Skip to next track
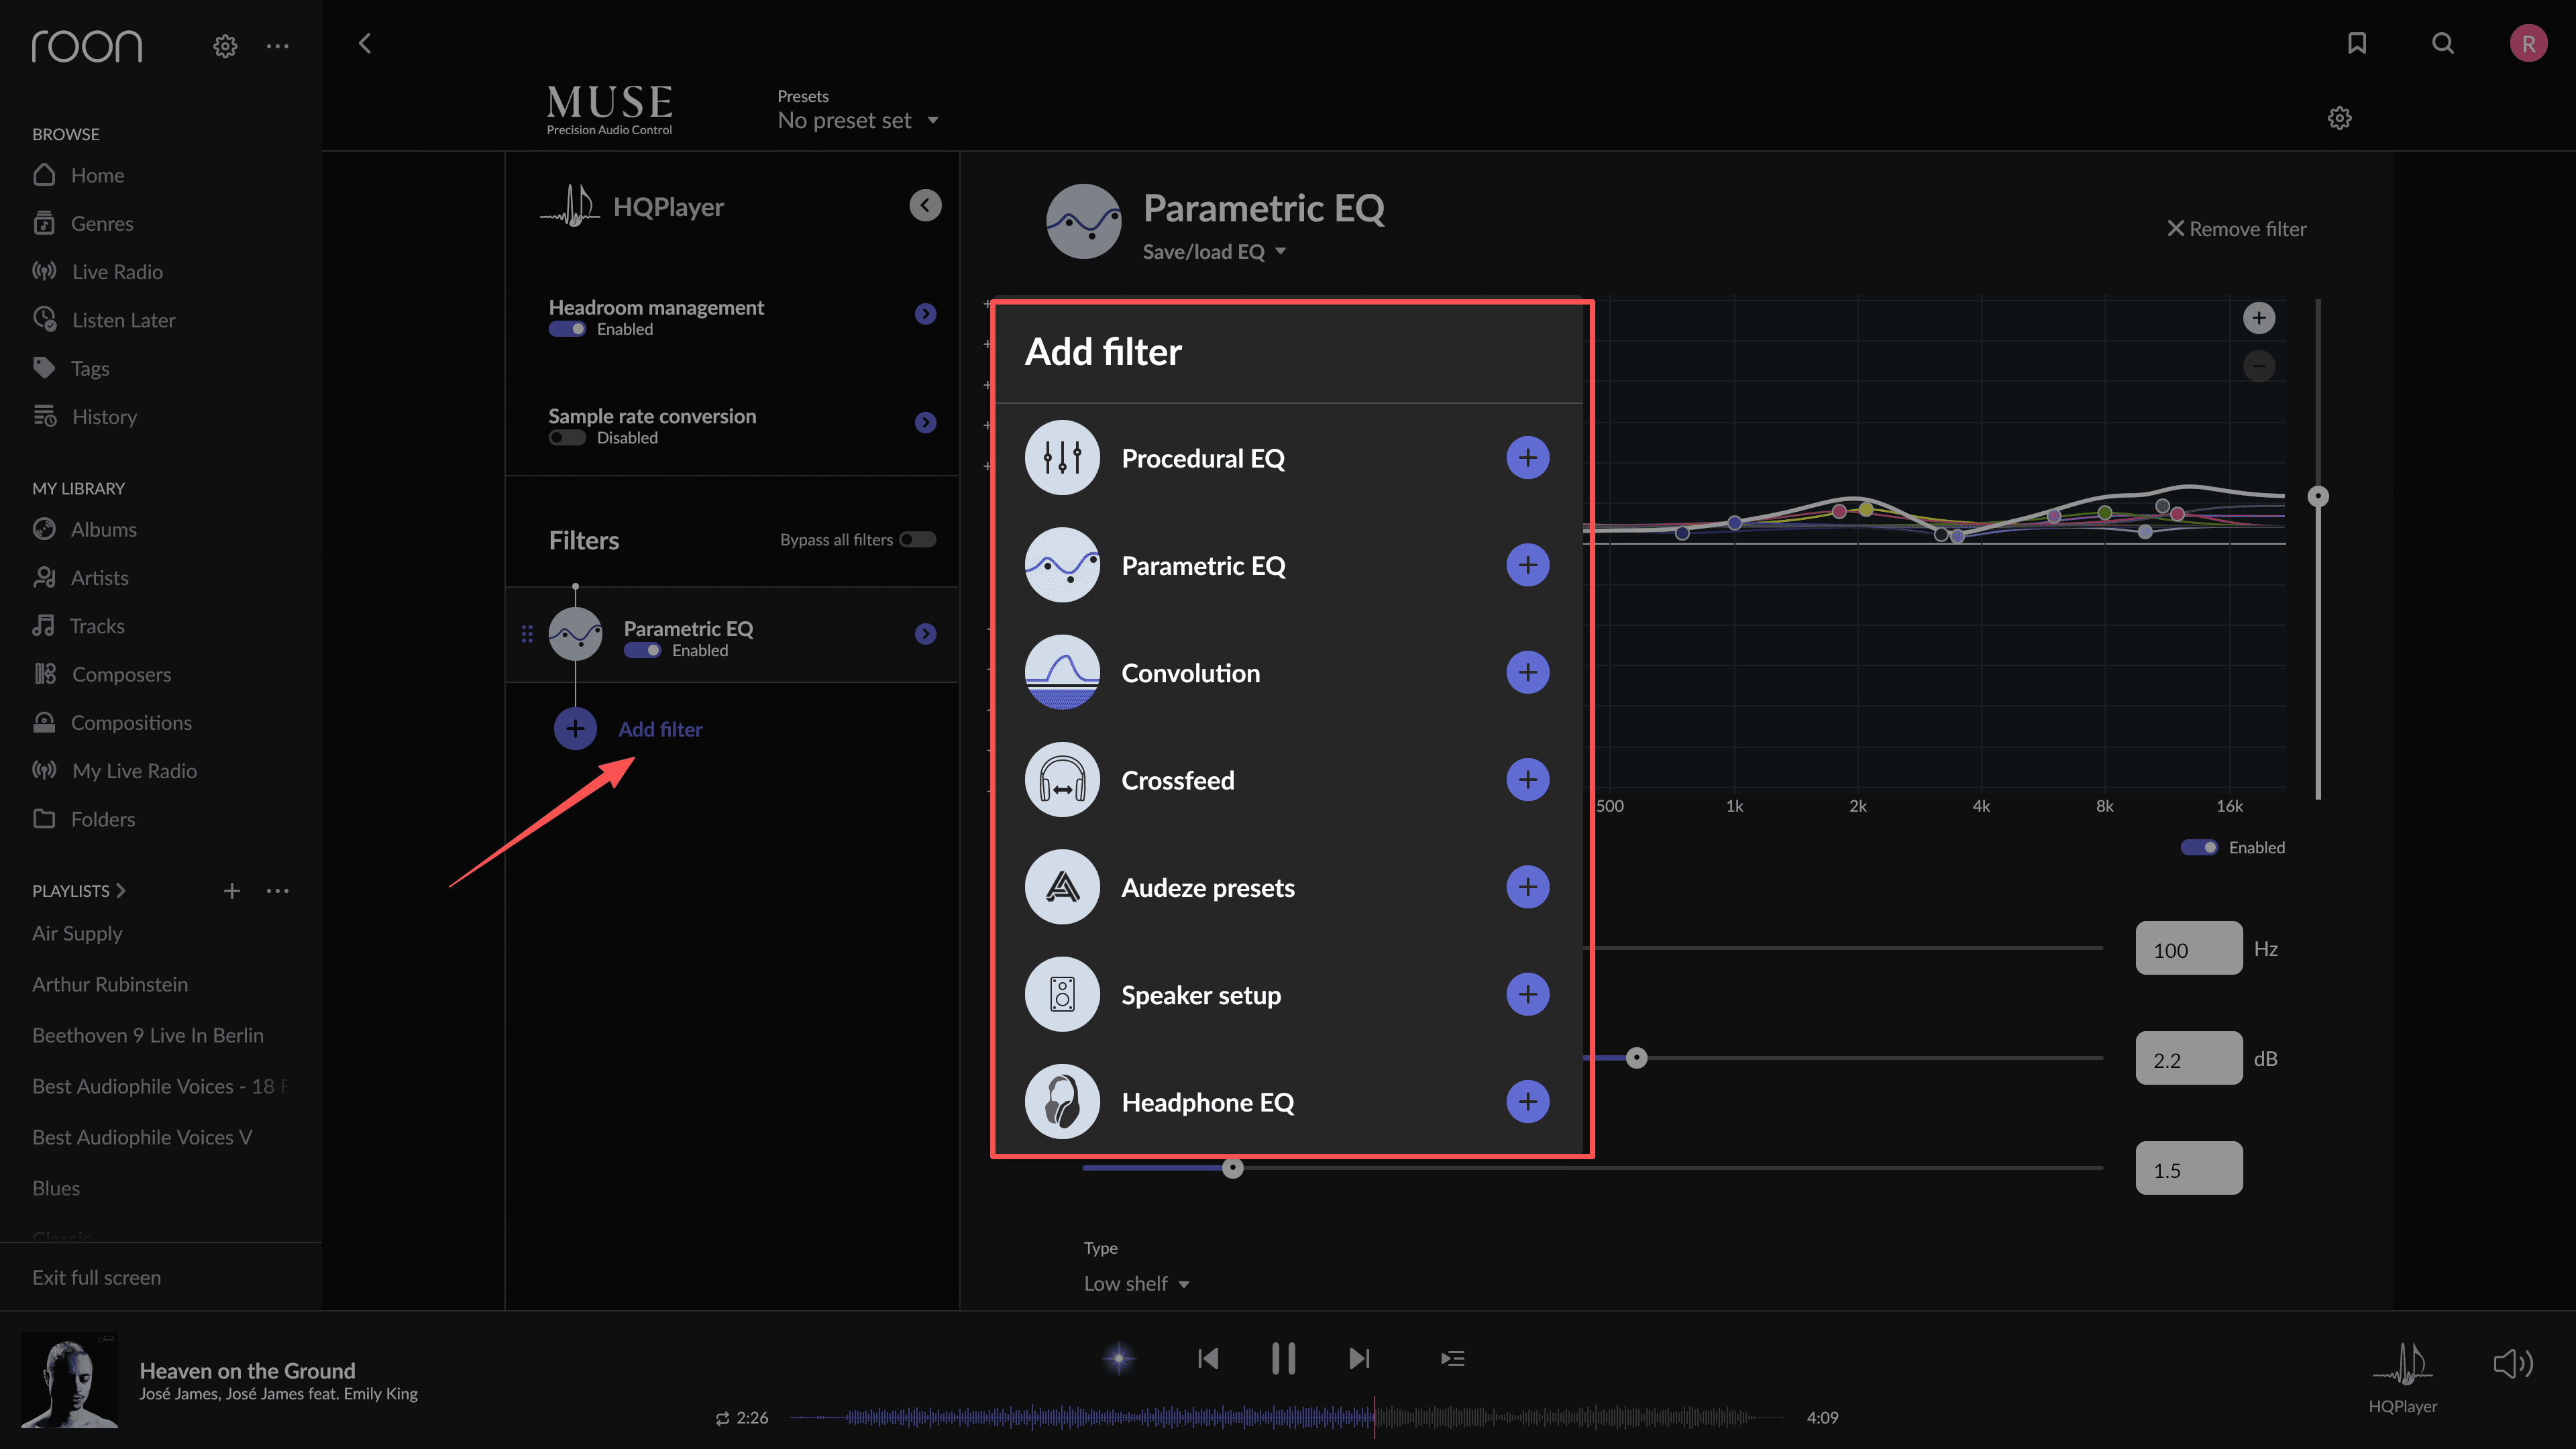 tap(1358, 1358)
